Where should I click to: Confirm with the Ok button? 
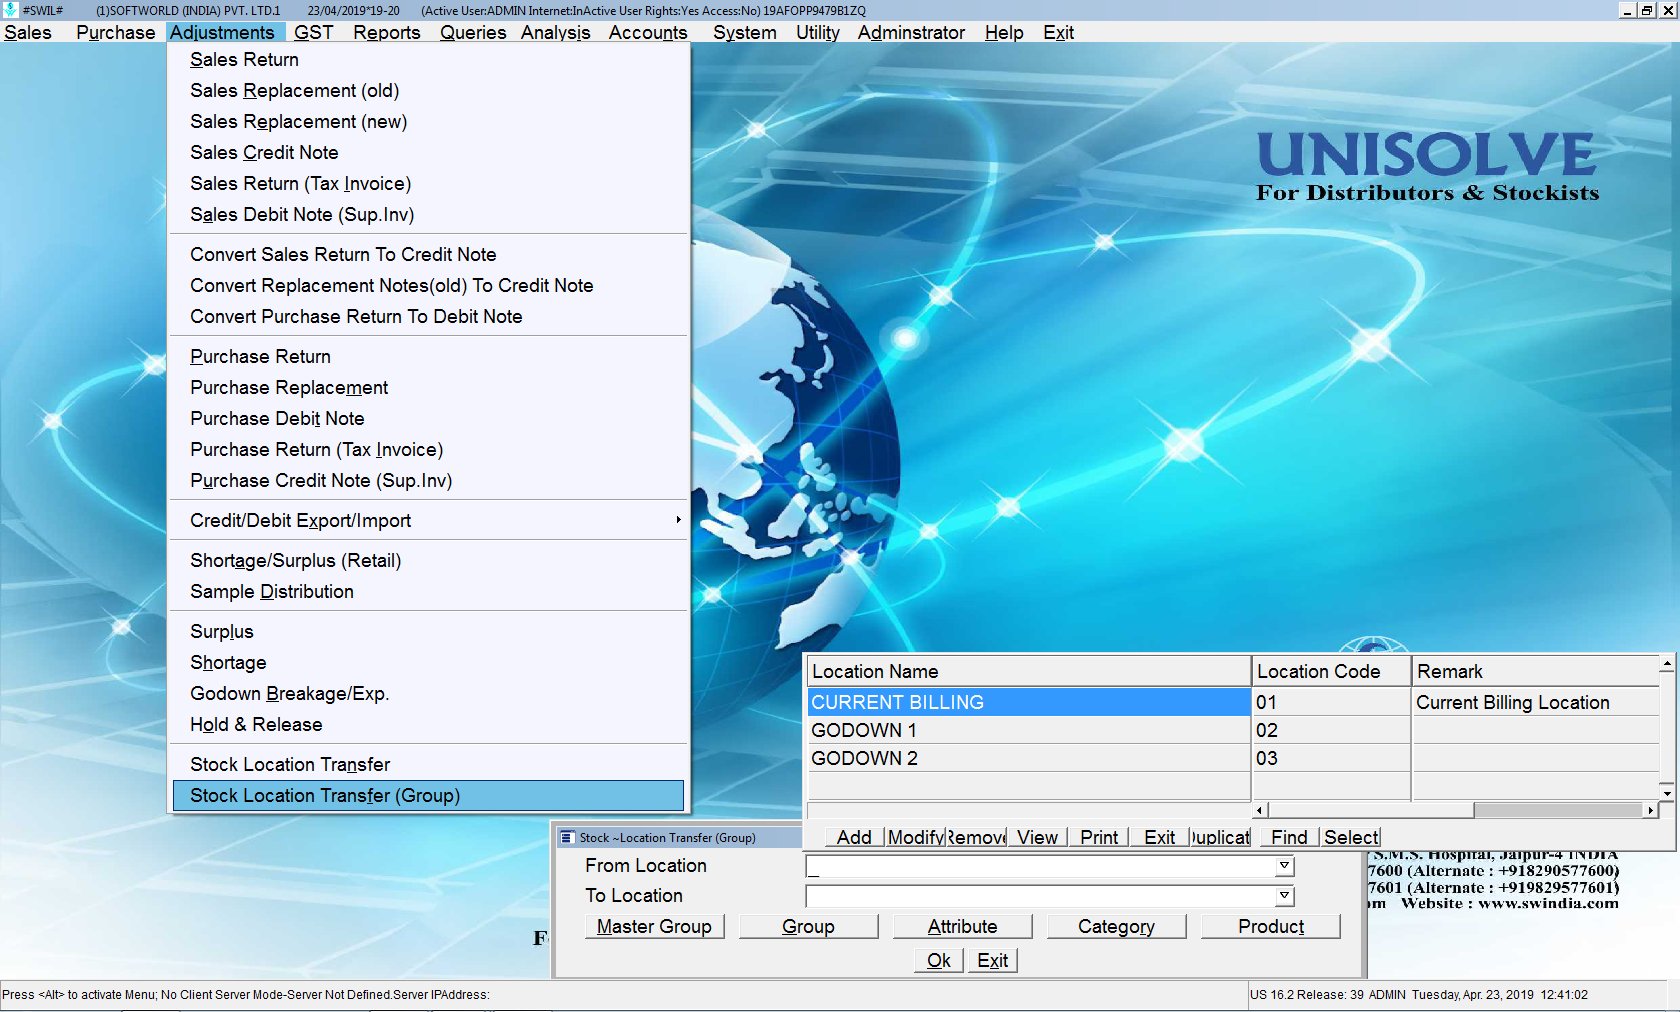pyautogui.click(x=939, y=961)
